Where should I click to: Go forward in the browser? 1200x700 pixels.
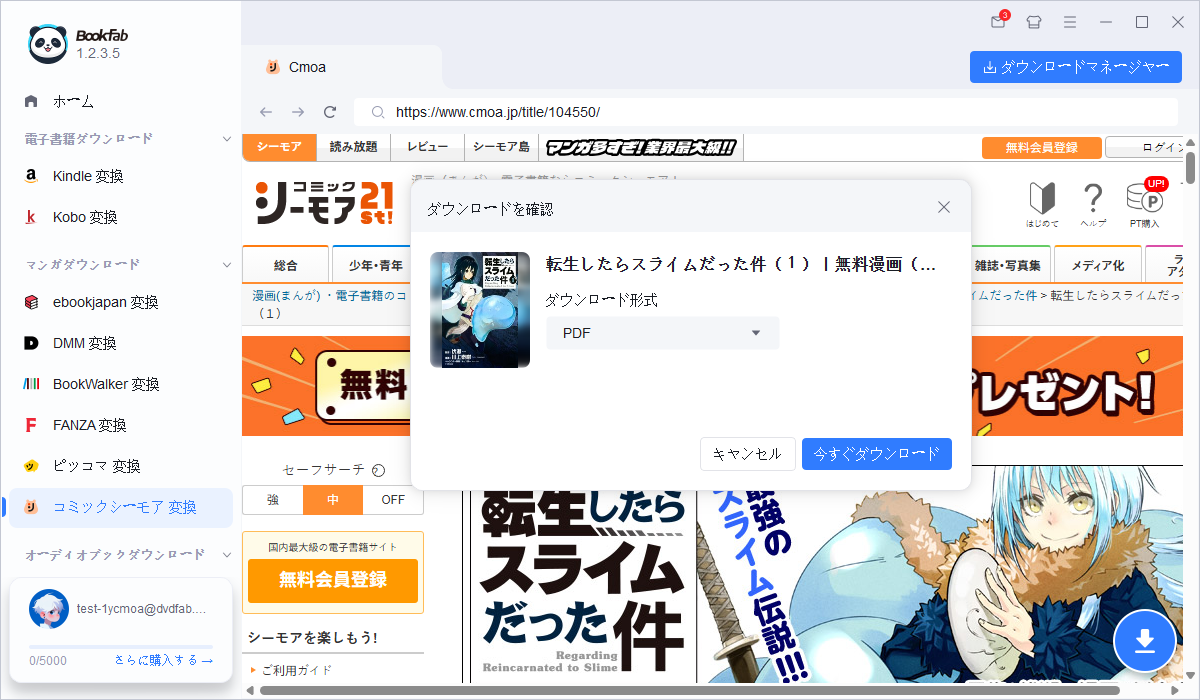(297, 112)
